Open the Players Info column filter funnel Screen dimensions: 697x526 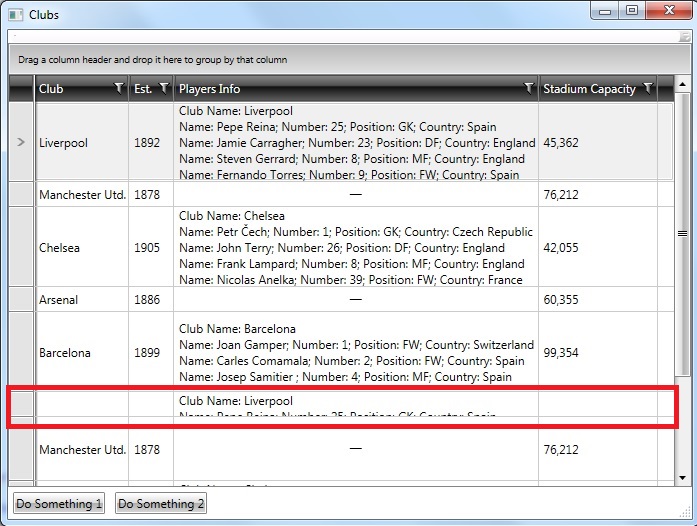click(529, 88)
